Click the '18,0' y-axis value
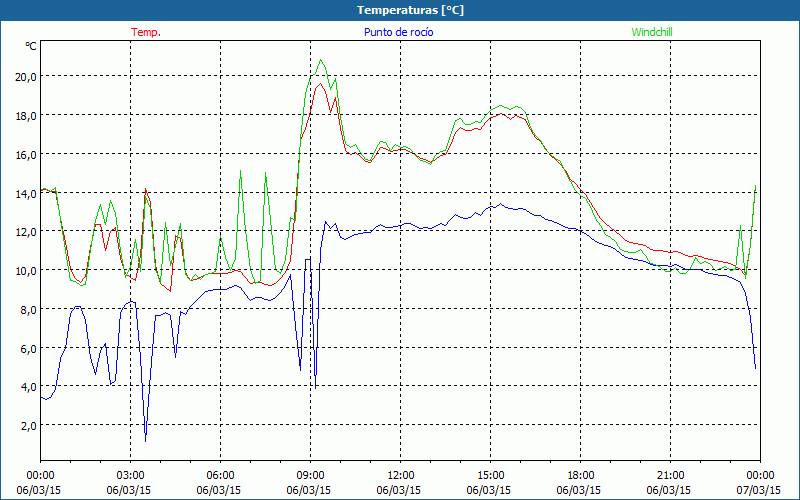The image size is (800, 500). click(26, 115)
